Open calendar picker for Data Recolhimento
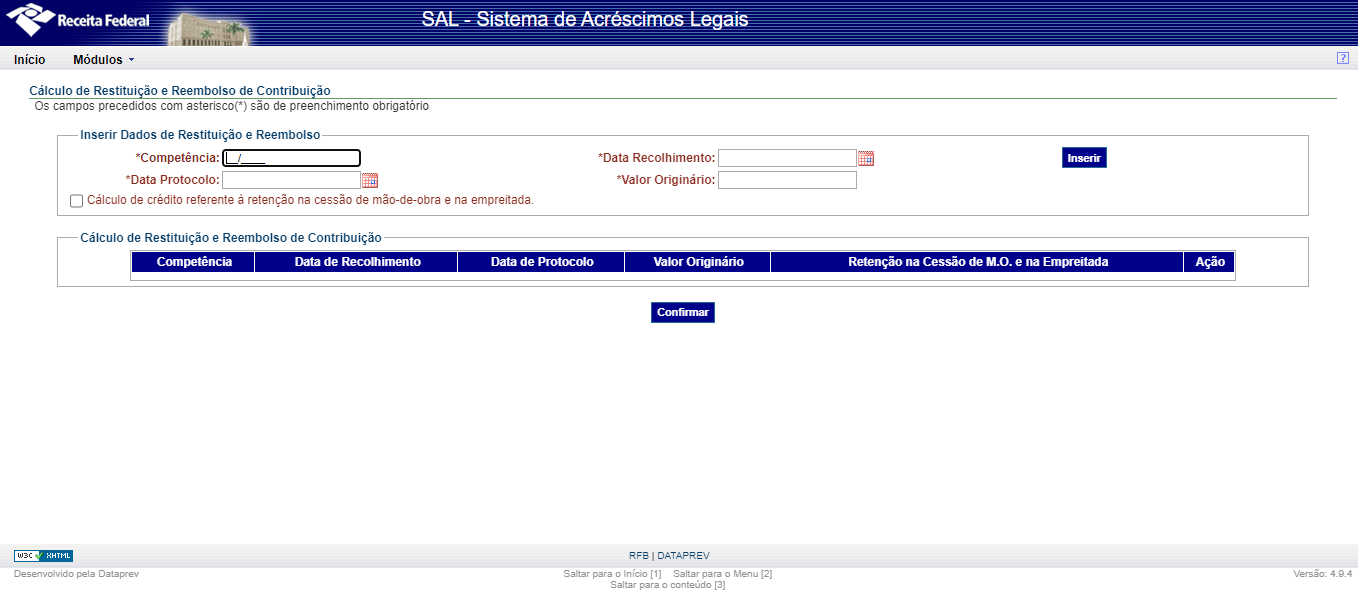 click(866, 158)
